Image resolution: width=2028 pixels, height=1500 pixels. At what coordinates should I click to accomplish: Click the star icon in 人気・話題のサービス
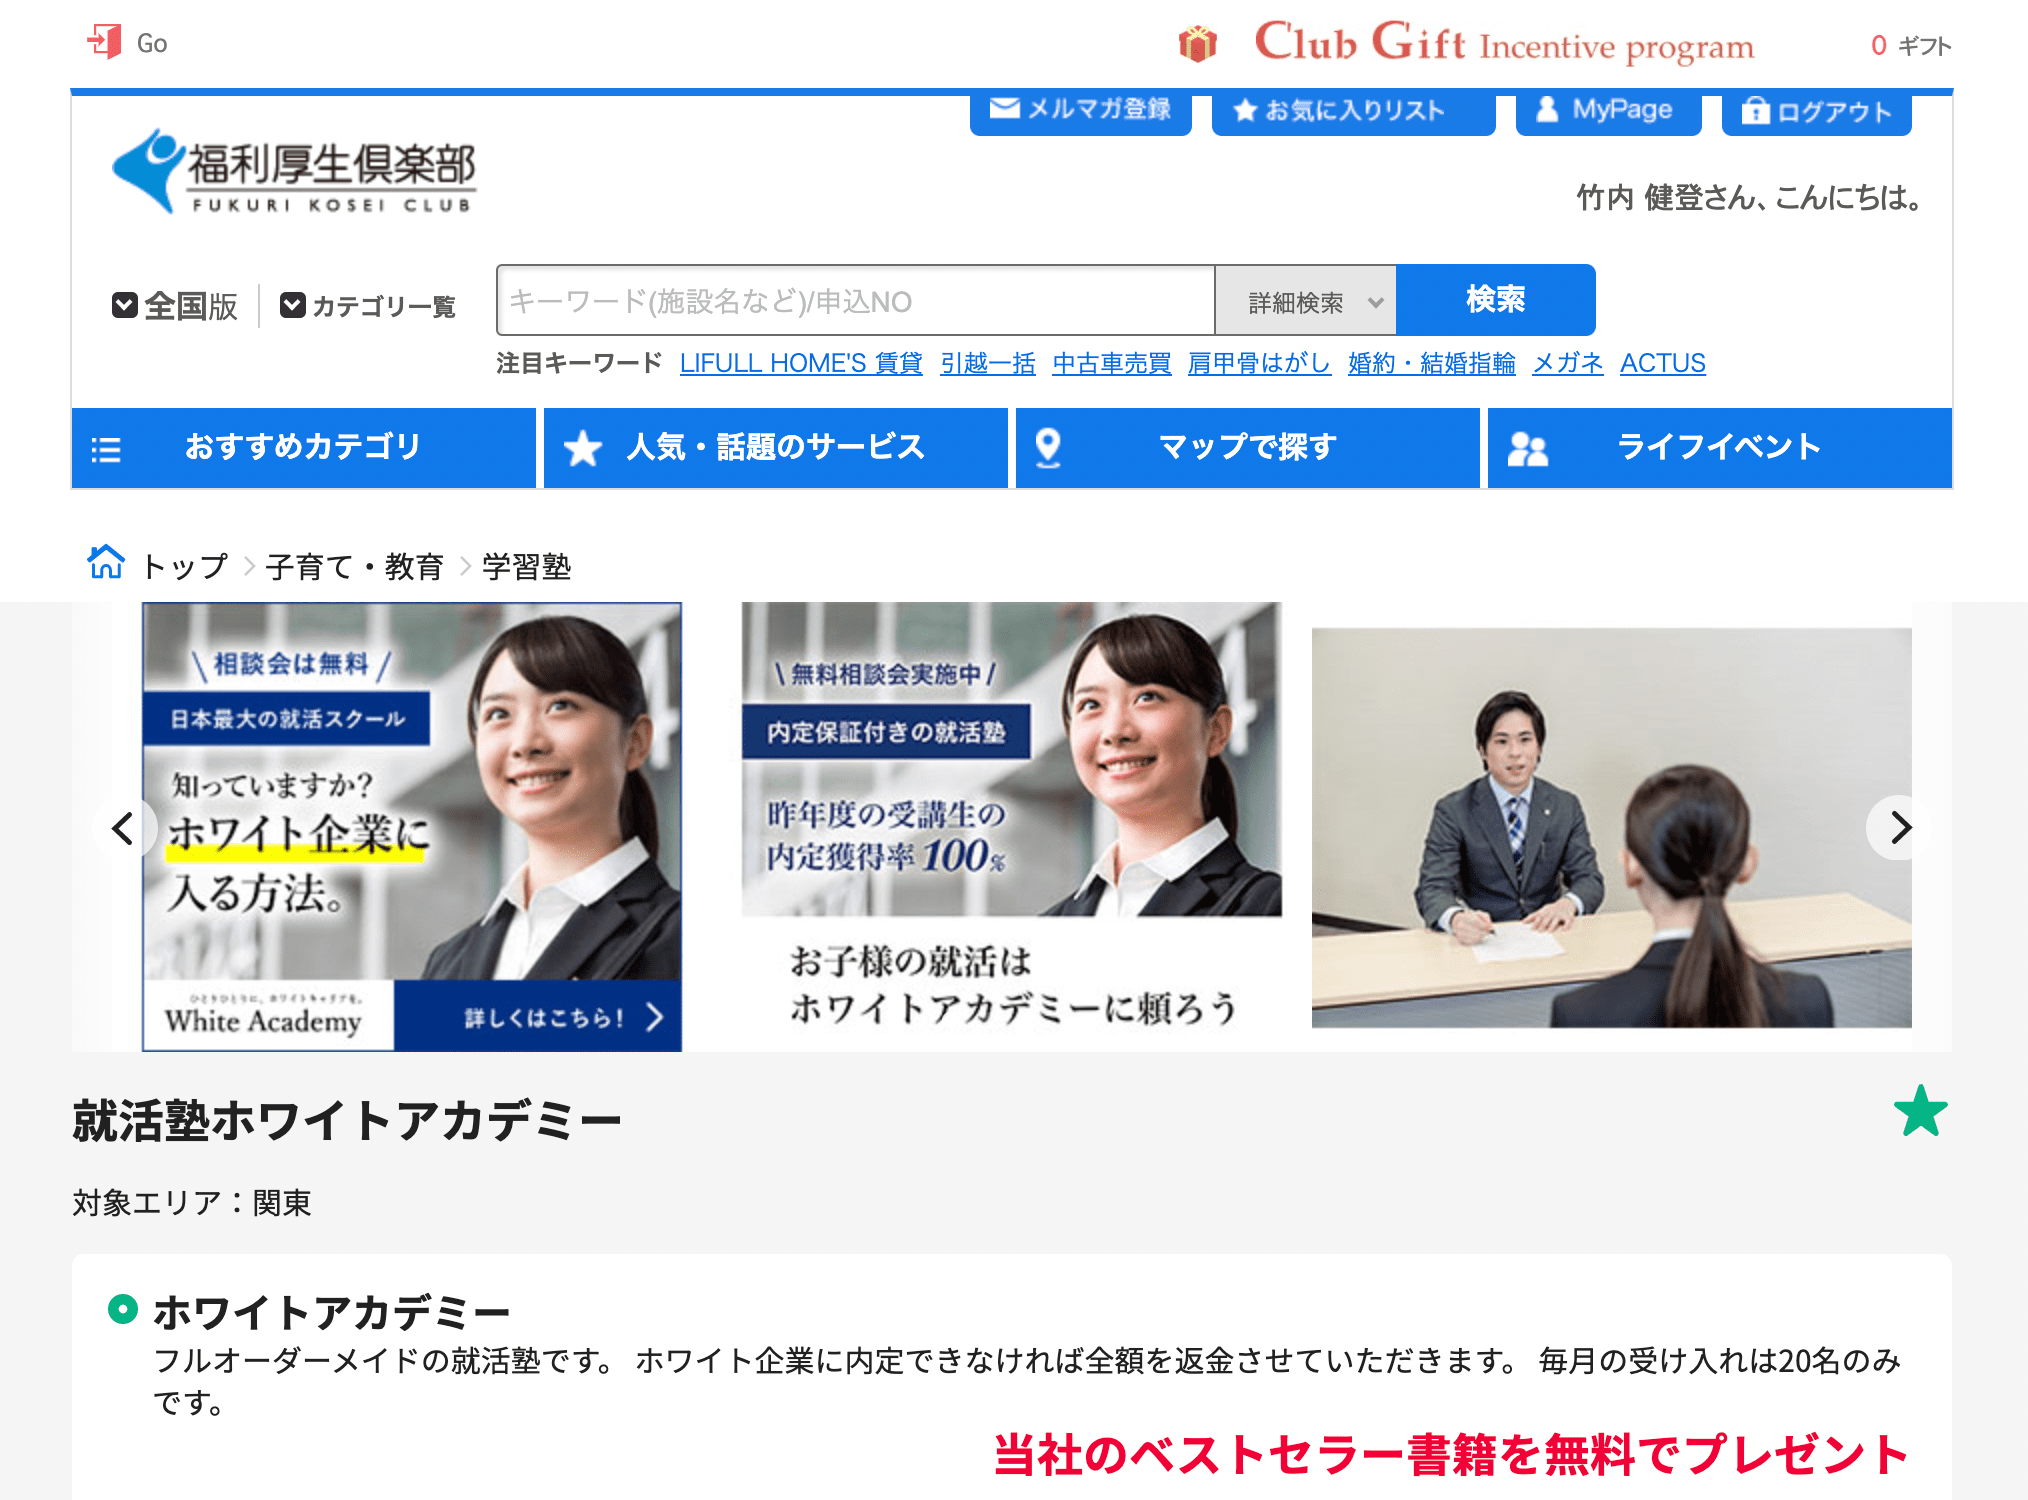pos(582,449)
